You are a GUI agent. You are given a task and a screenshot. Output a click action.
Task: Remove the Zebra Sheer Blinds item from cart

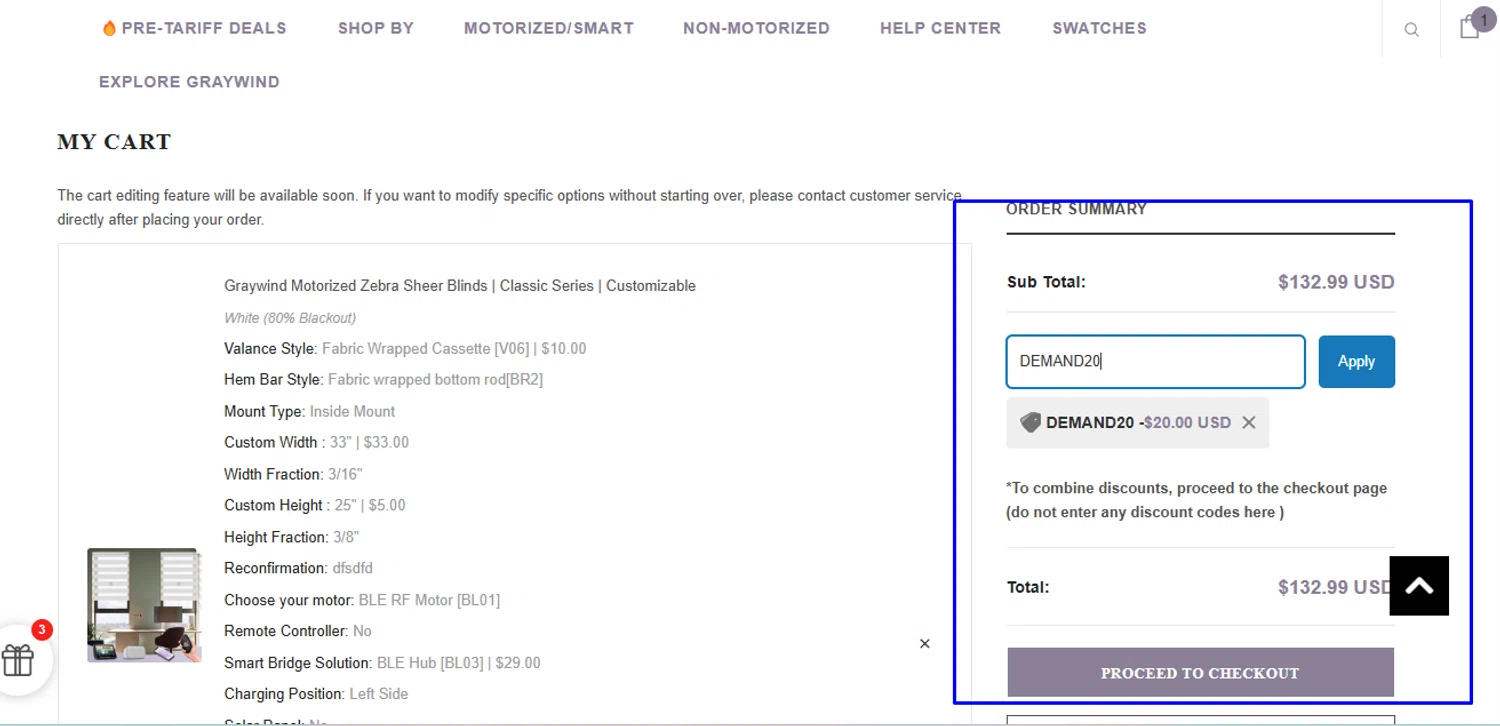[x=925, y=644]
